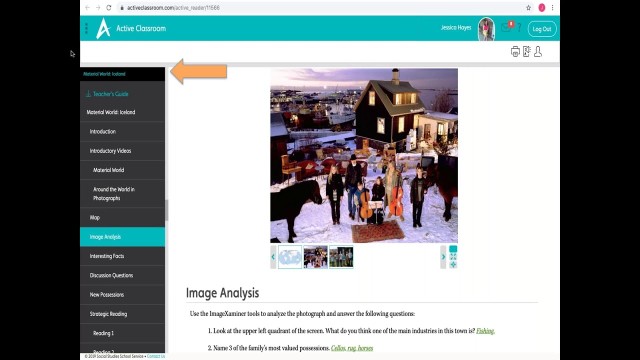Click the Material World: Iceland header title
640x360 pixels.
coord(104,74)
